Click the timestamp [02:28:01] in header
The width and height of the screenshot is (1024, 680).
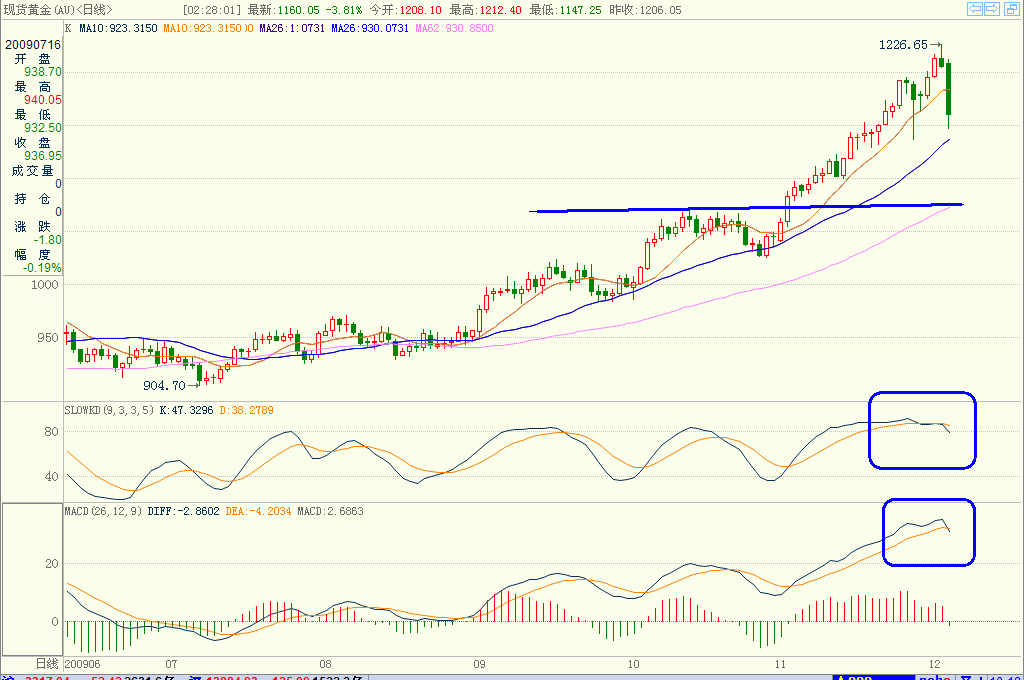pyautogui.click(x=212, y=10)
